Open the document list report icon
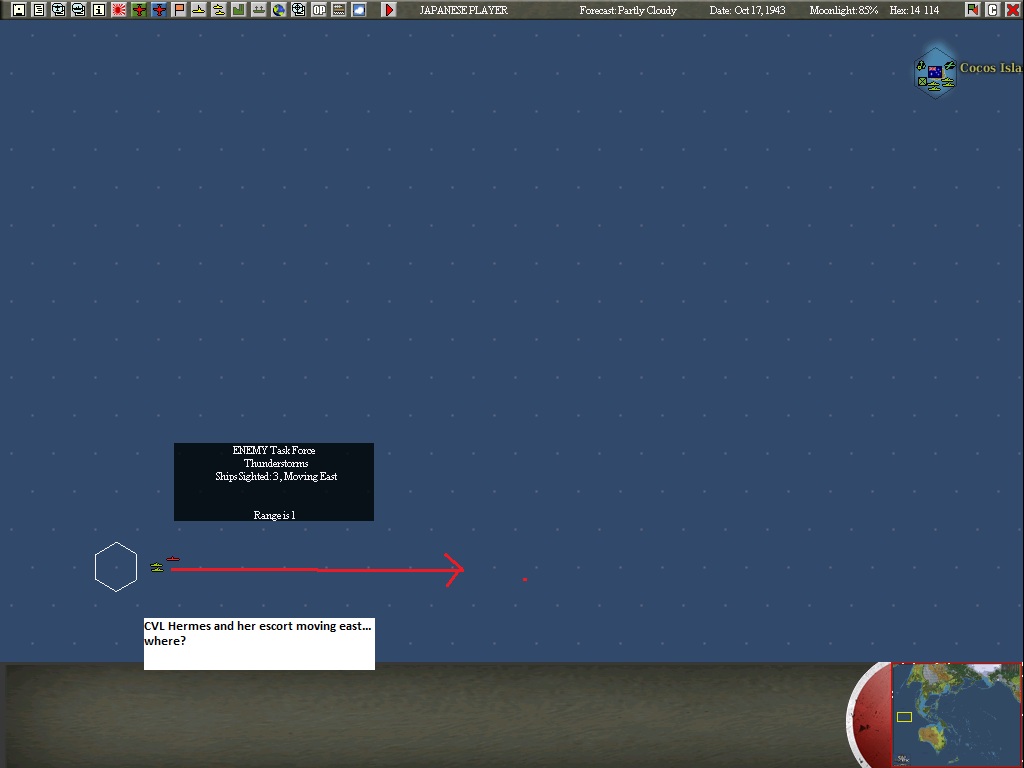Viewport: 1024px width, 768px height. coord(39,10)
